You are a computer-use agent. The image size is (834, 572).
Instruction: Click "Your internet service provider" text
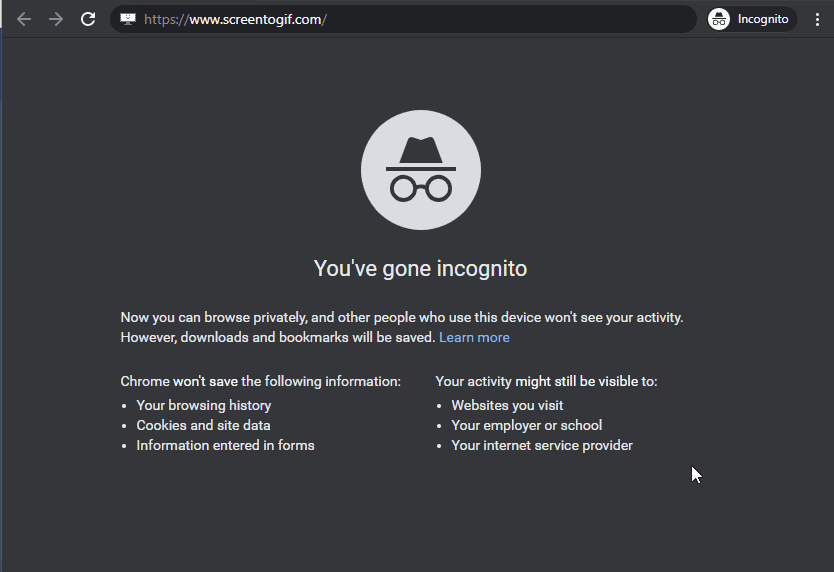click(541, 445)
